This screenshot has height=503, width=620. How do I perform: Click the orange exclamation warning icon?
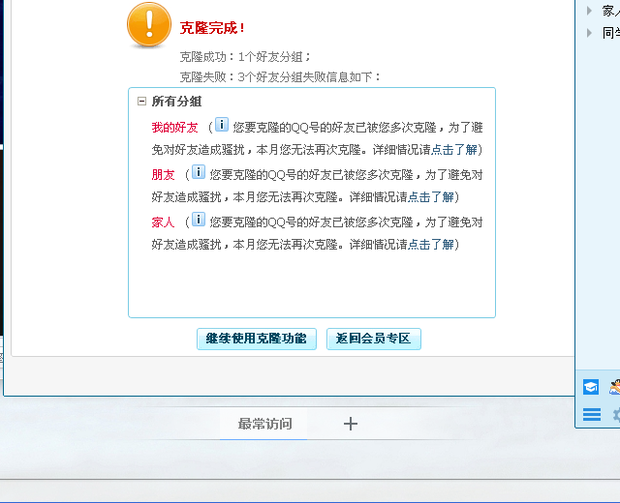(x=149, y=25)
